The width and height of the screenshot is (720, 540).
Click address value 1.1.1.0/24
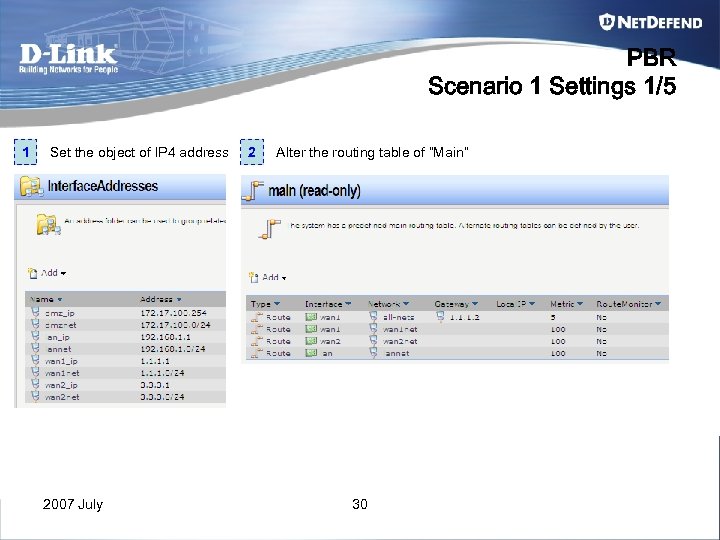[x=162, y=373]
